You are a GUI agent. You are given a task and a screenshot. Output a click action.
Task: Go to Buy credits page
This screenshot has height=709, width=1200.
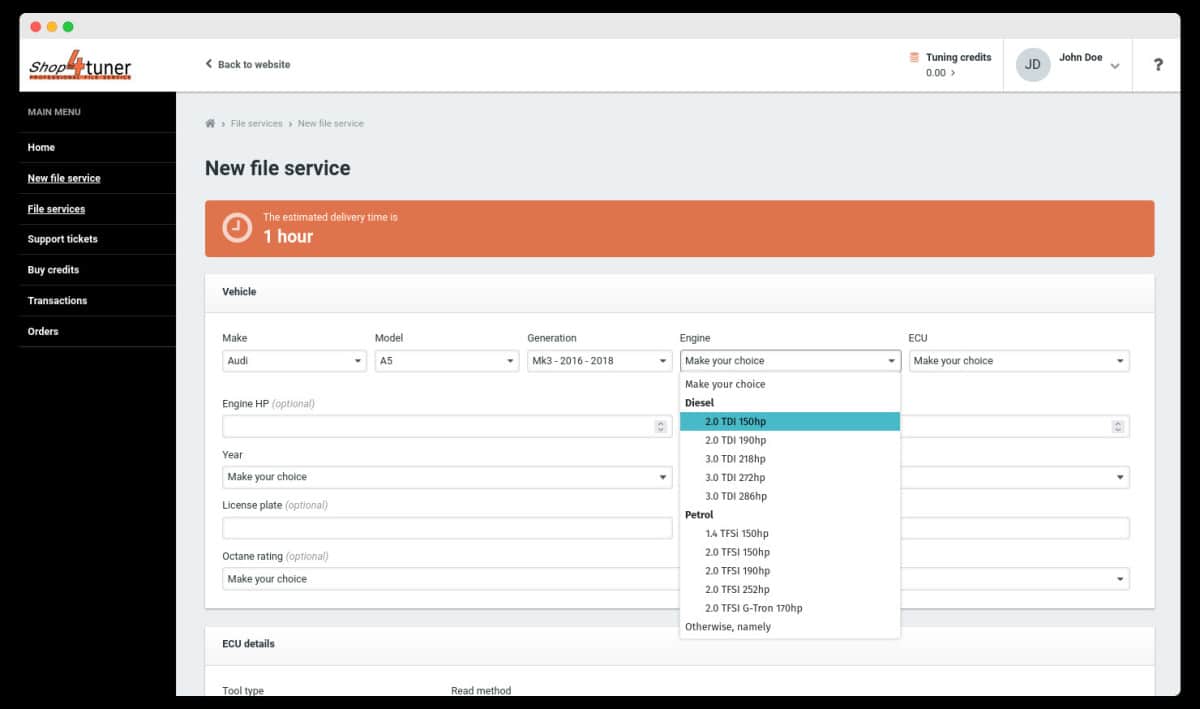[53, 270]
